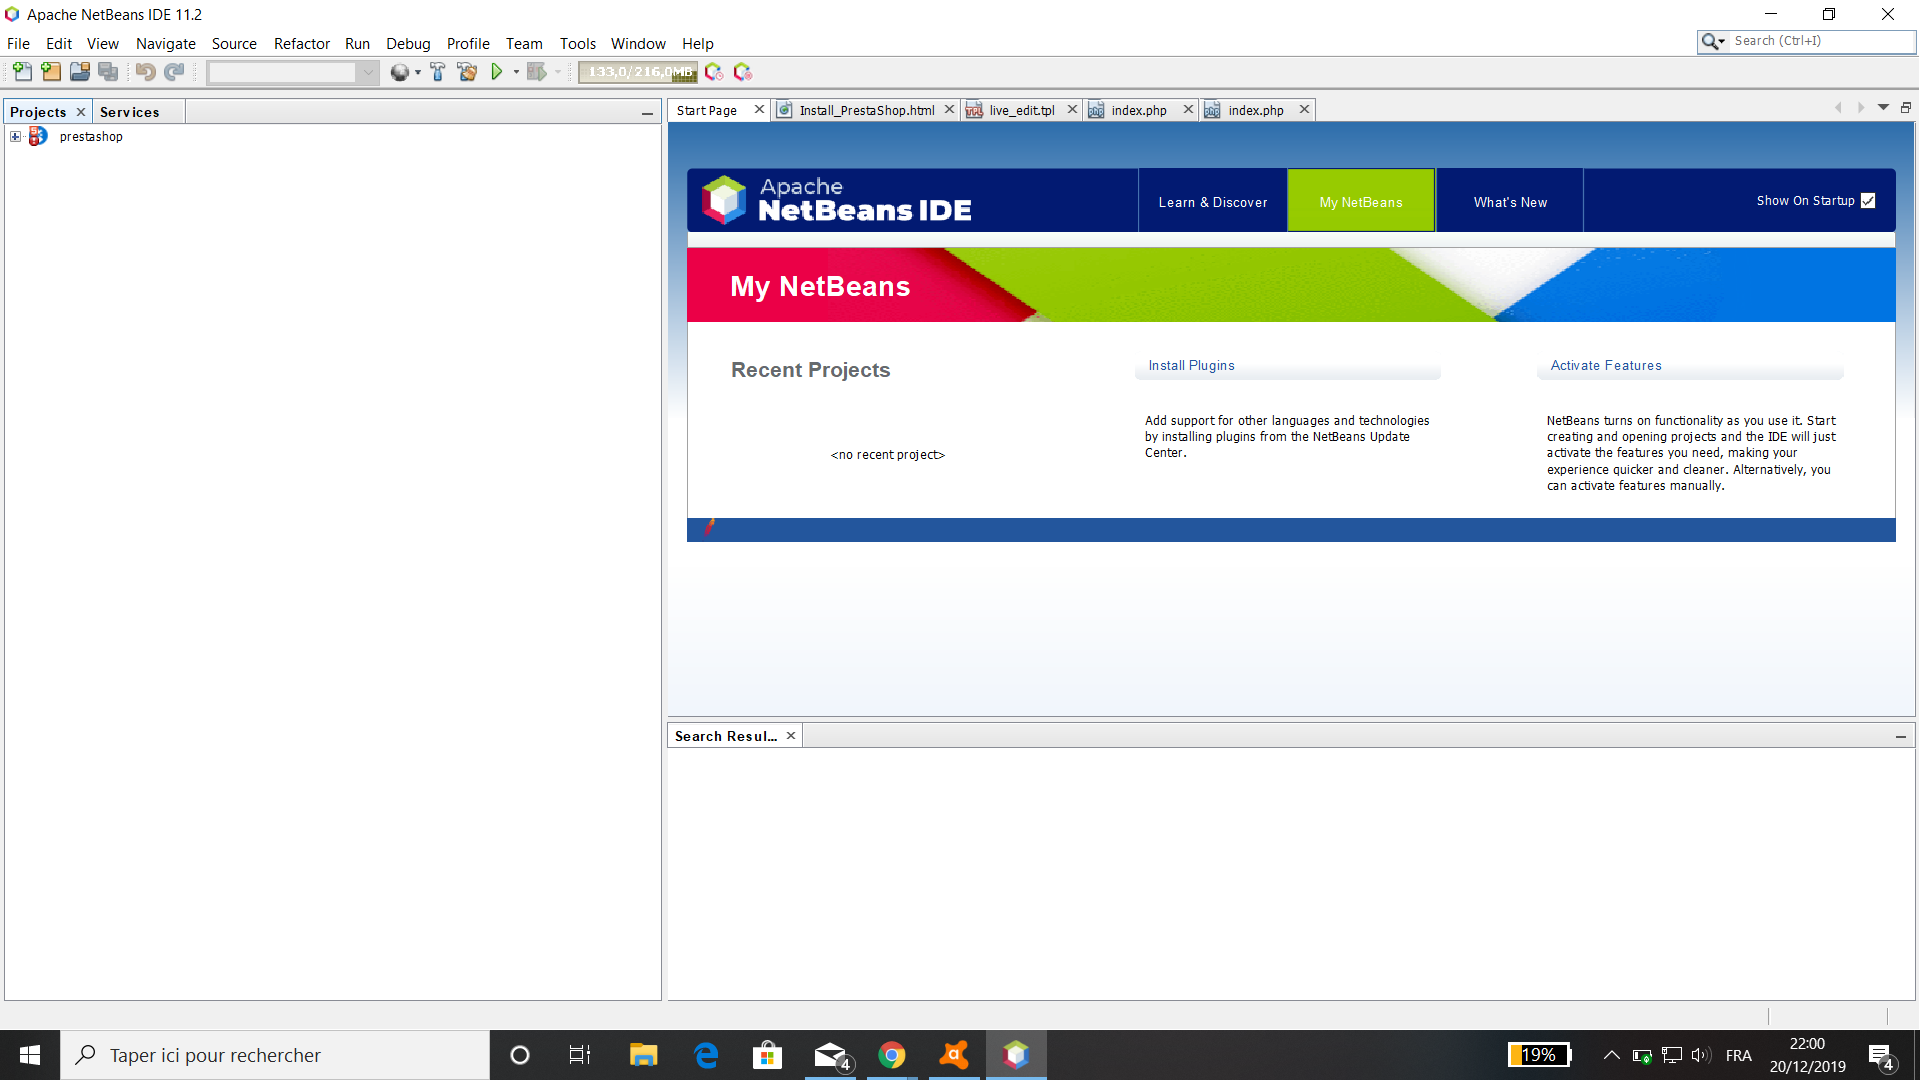
Task: Click the Open Project toolbar icon
Action: pyautogui.click(x=80, y=72)
